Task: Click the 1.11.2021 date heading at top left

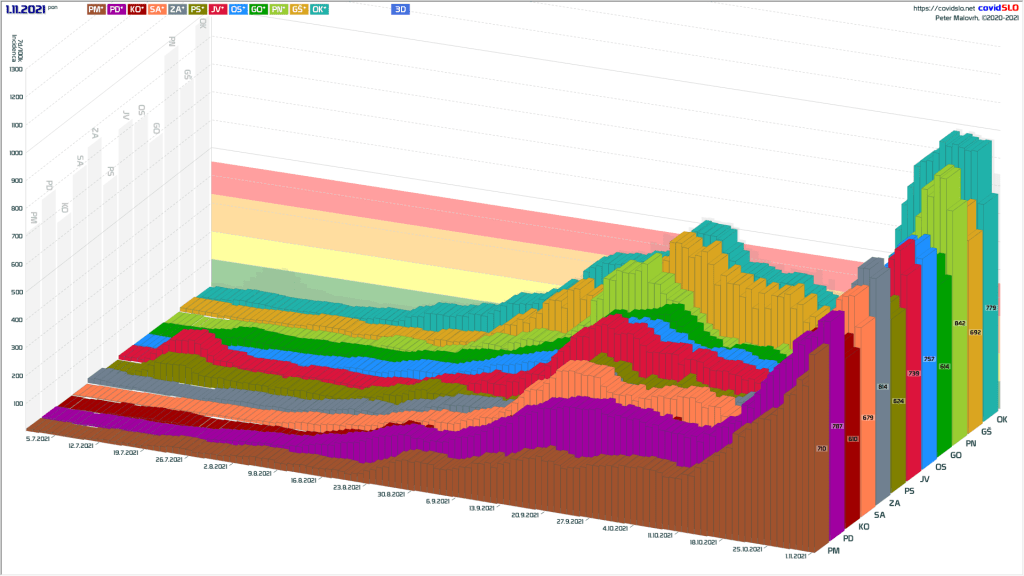Action: pyautogui.click(x=24, y=8)
